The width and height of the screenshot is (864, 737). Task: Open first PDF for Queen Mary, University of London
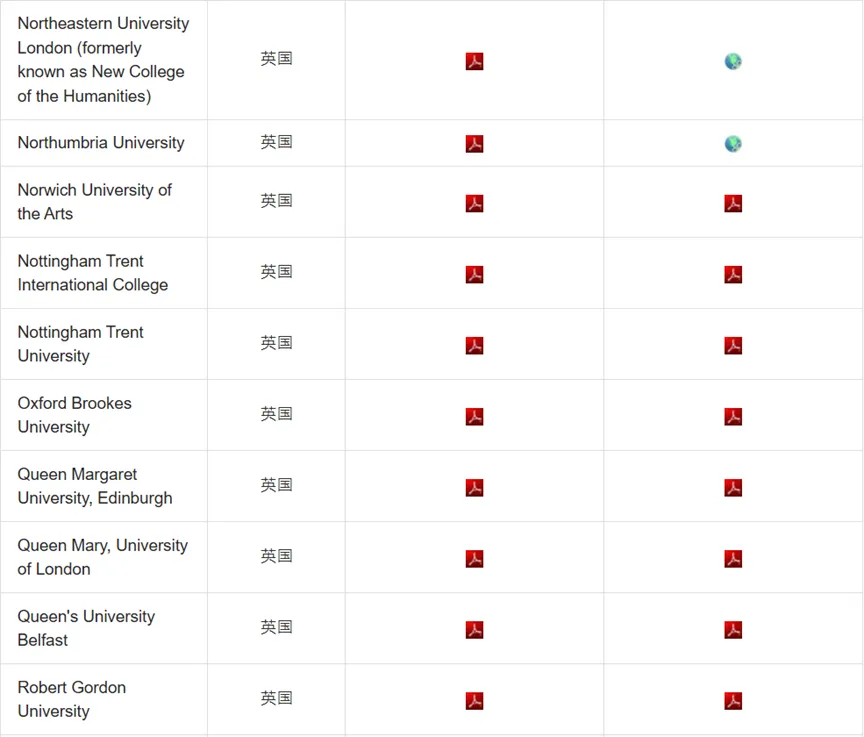click(475, 558)
